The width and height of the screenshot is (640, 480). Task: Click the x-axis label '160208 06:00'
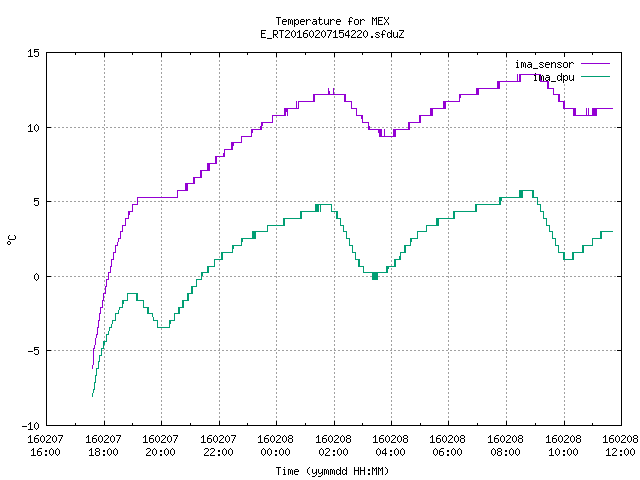click(x=448, y=445)
